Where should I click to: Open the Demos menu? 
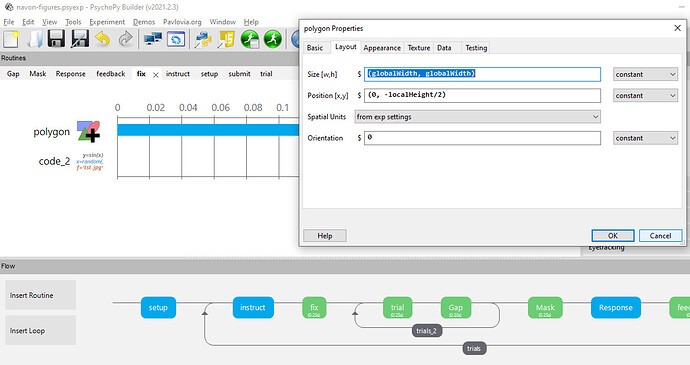[x=144, y=22]
